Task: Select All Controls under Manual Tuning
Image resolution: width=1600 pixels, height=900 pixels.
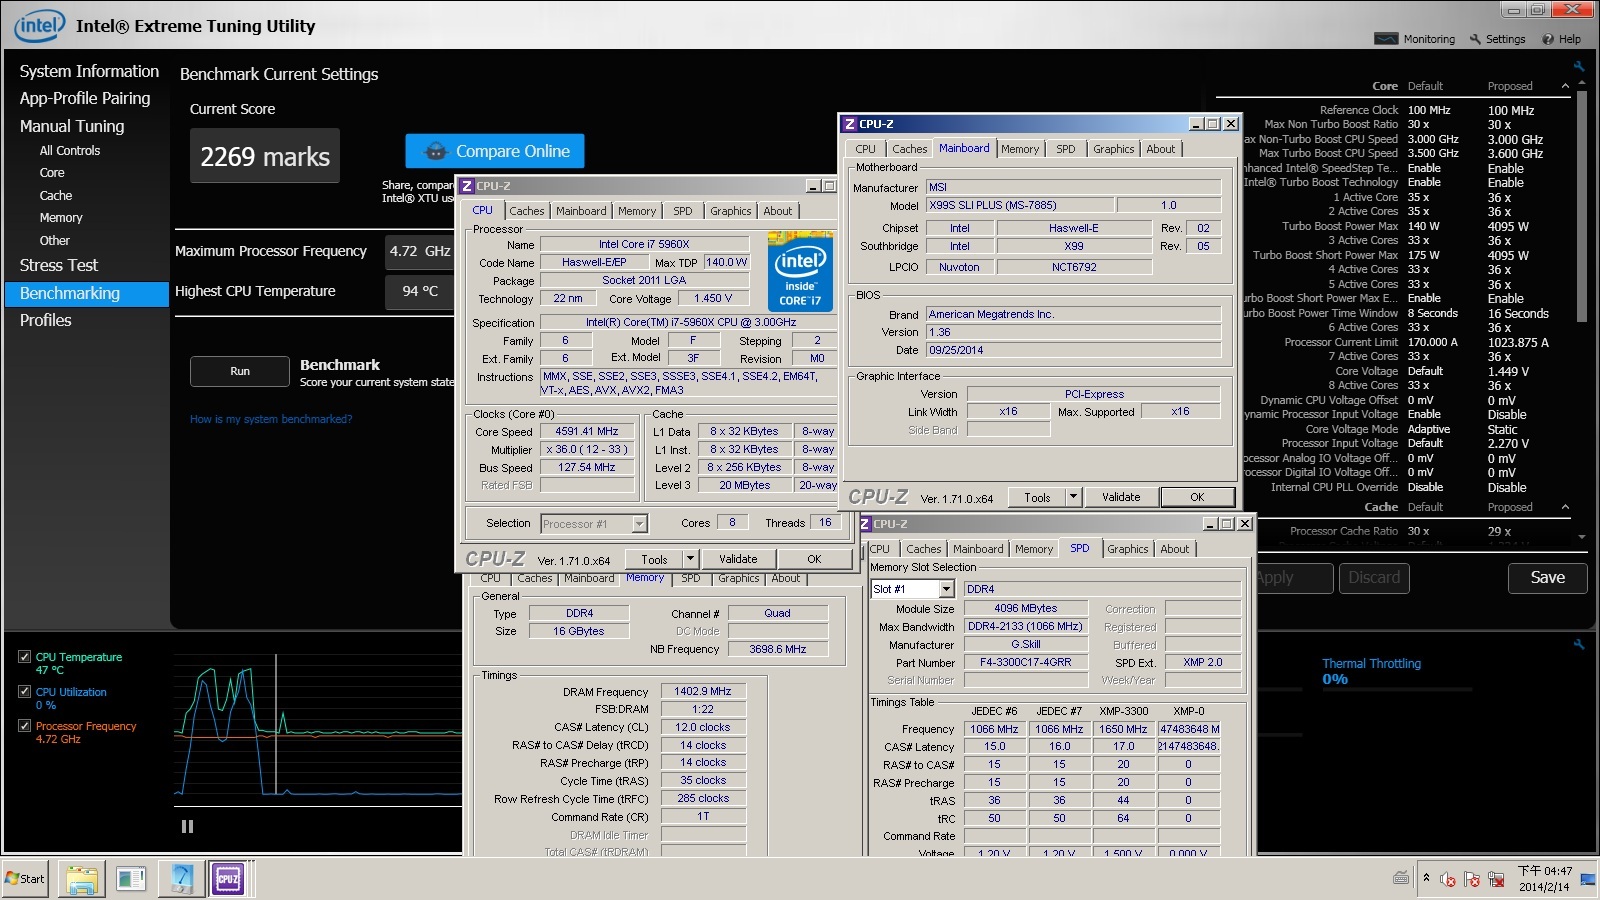Action: pyautogui.click(x=70, y=151)
